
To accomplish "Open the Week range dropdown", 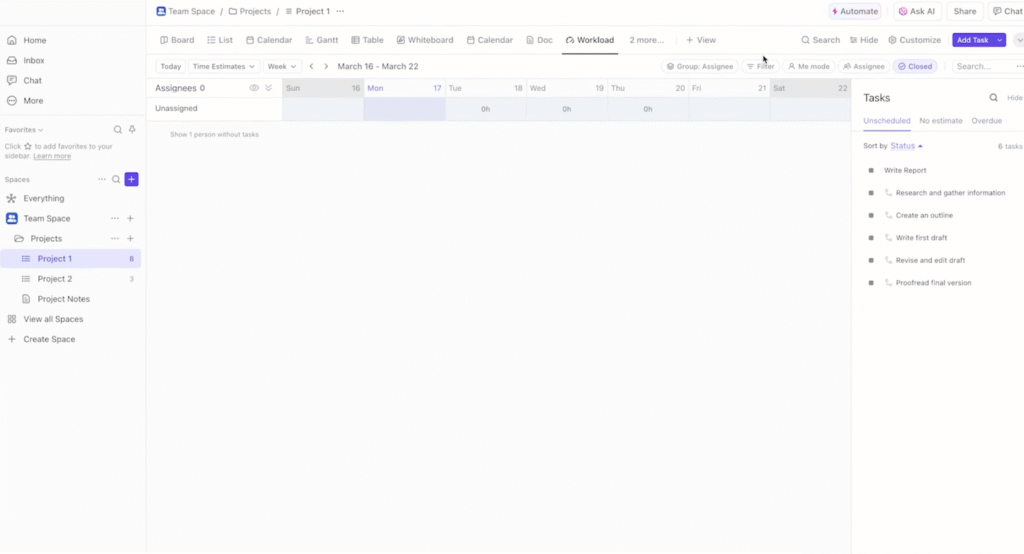I will [x=281, y=67].
